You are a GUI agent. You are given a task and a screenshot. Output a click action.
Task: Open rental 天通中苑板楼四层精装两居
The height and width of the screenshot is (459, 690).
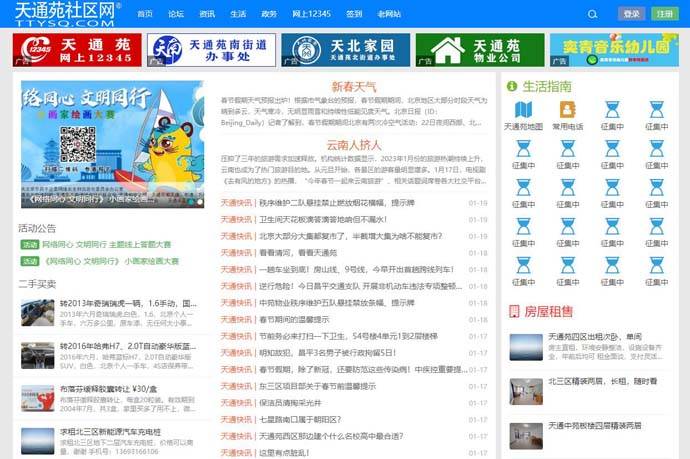(595, 426)
